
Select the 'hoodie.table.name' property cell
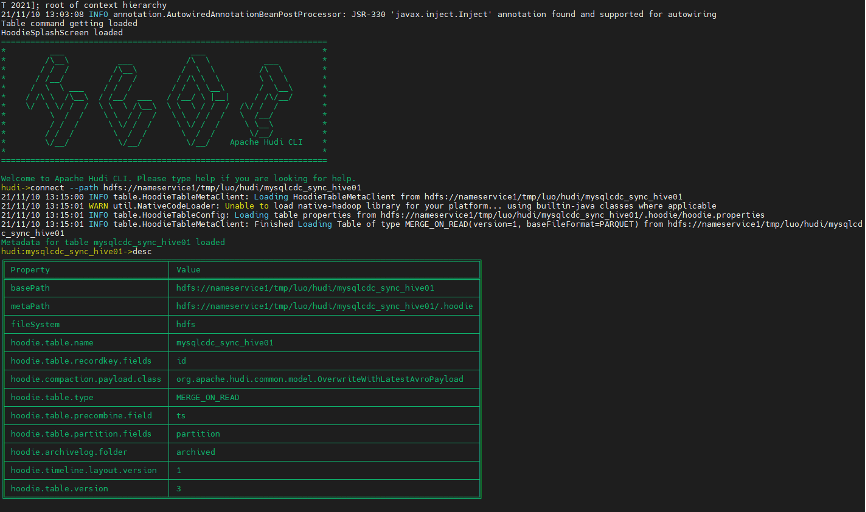86,343
